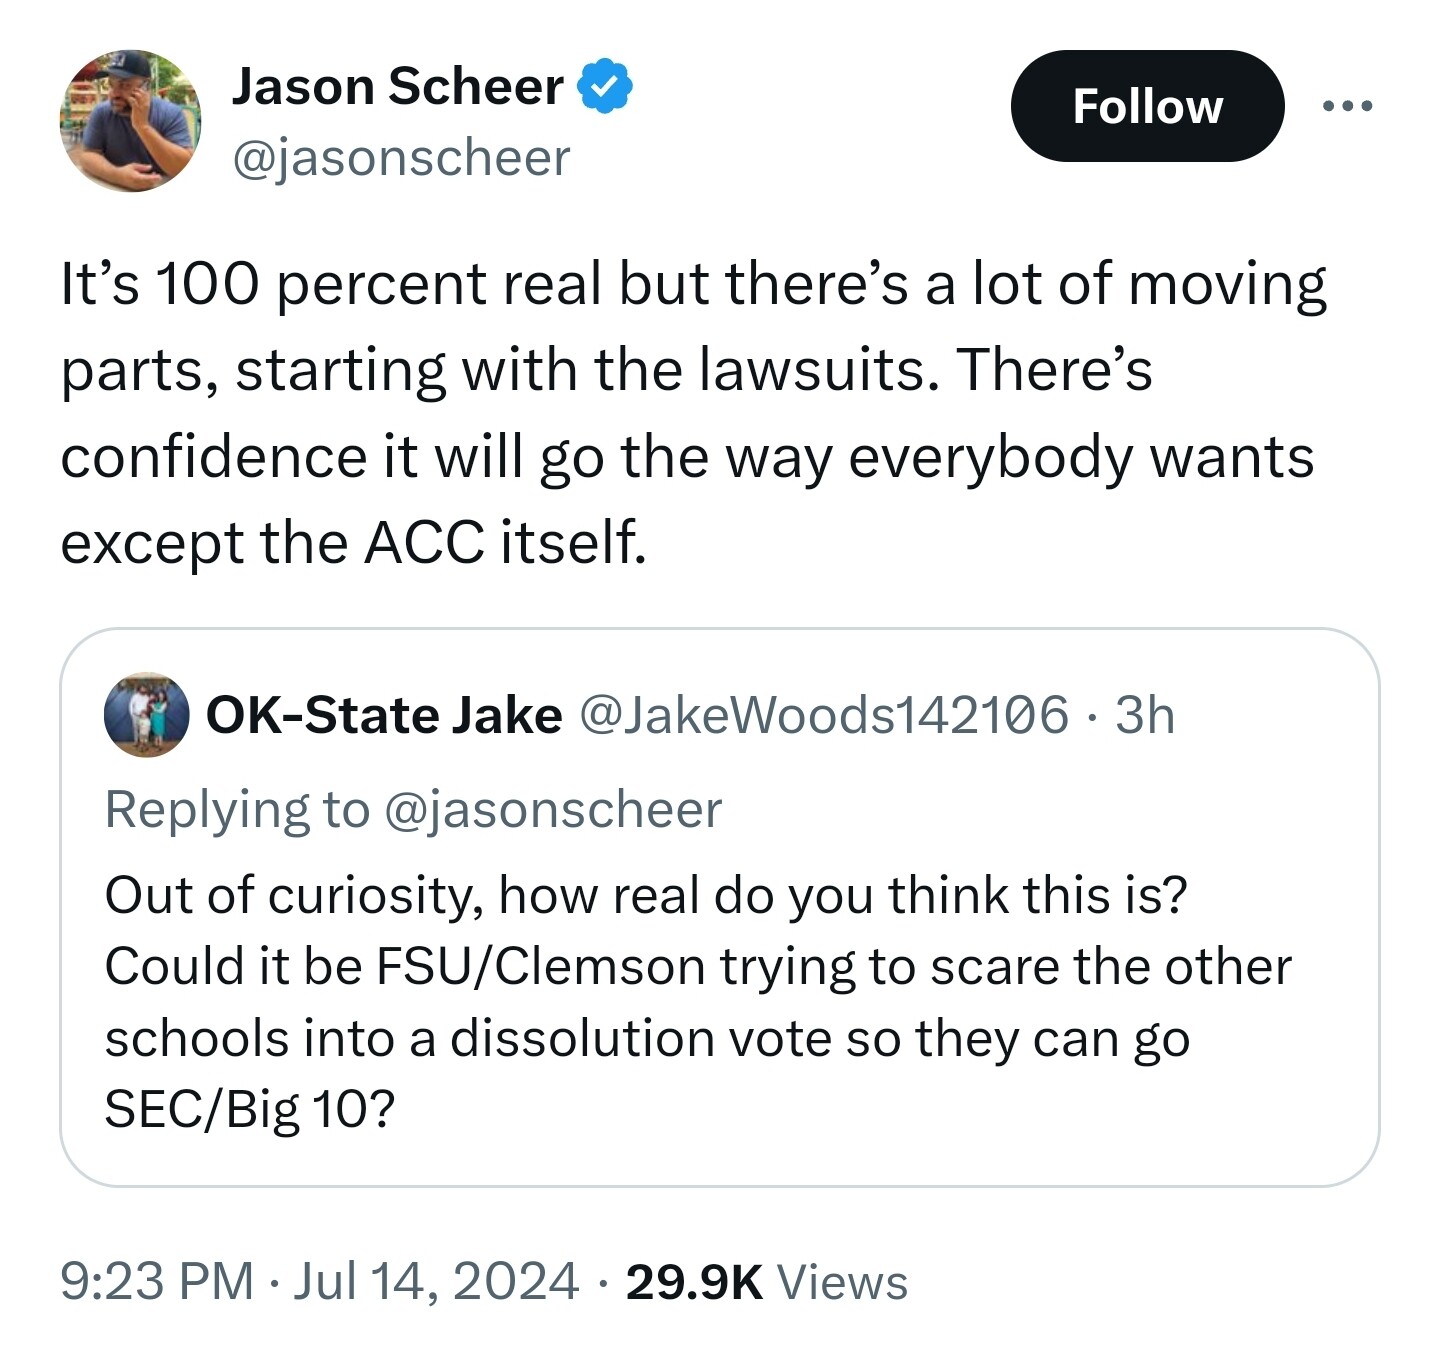Open the @jasonscheer handle under the name
The image size is (1440, 1351).
(x=401, y=158)
